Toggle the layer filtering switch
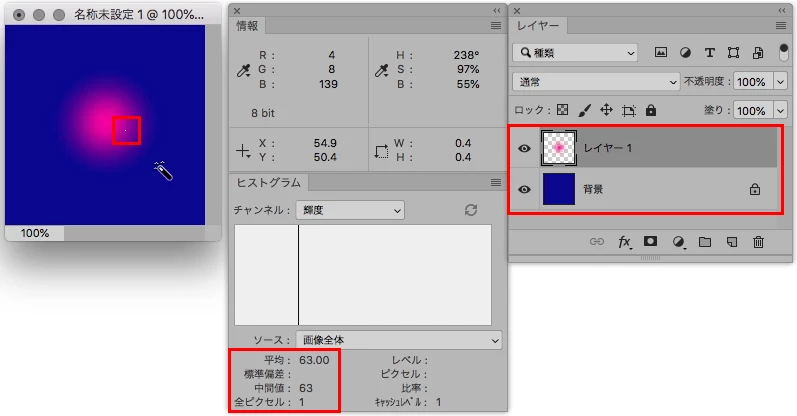This screenshot has height=416, width=797. [x=783, y=53]
